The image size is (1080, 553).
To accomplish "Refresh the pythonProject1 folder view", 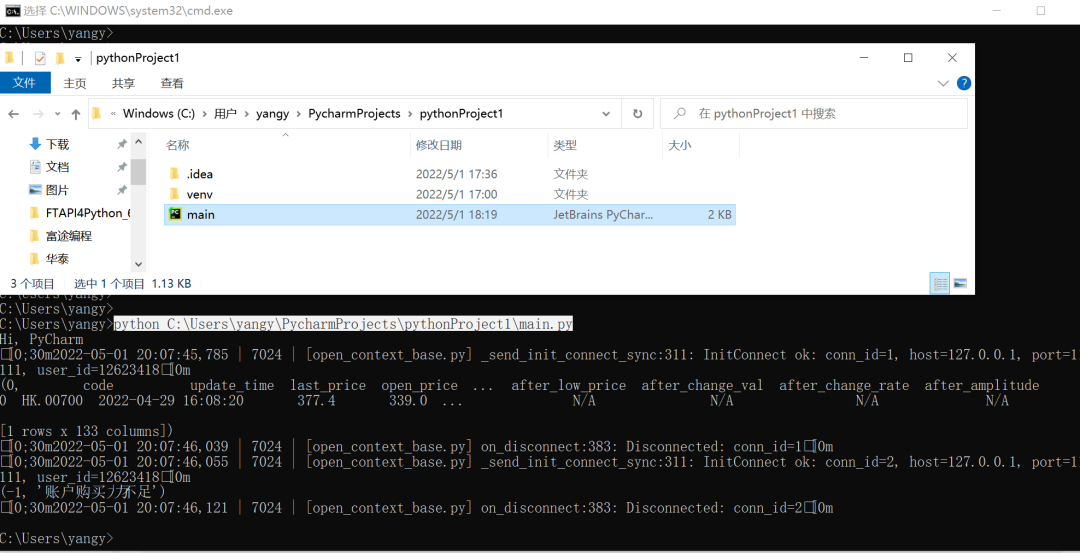I will 638,114.
